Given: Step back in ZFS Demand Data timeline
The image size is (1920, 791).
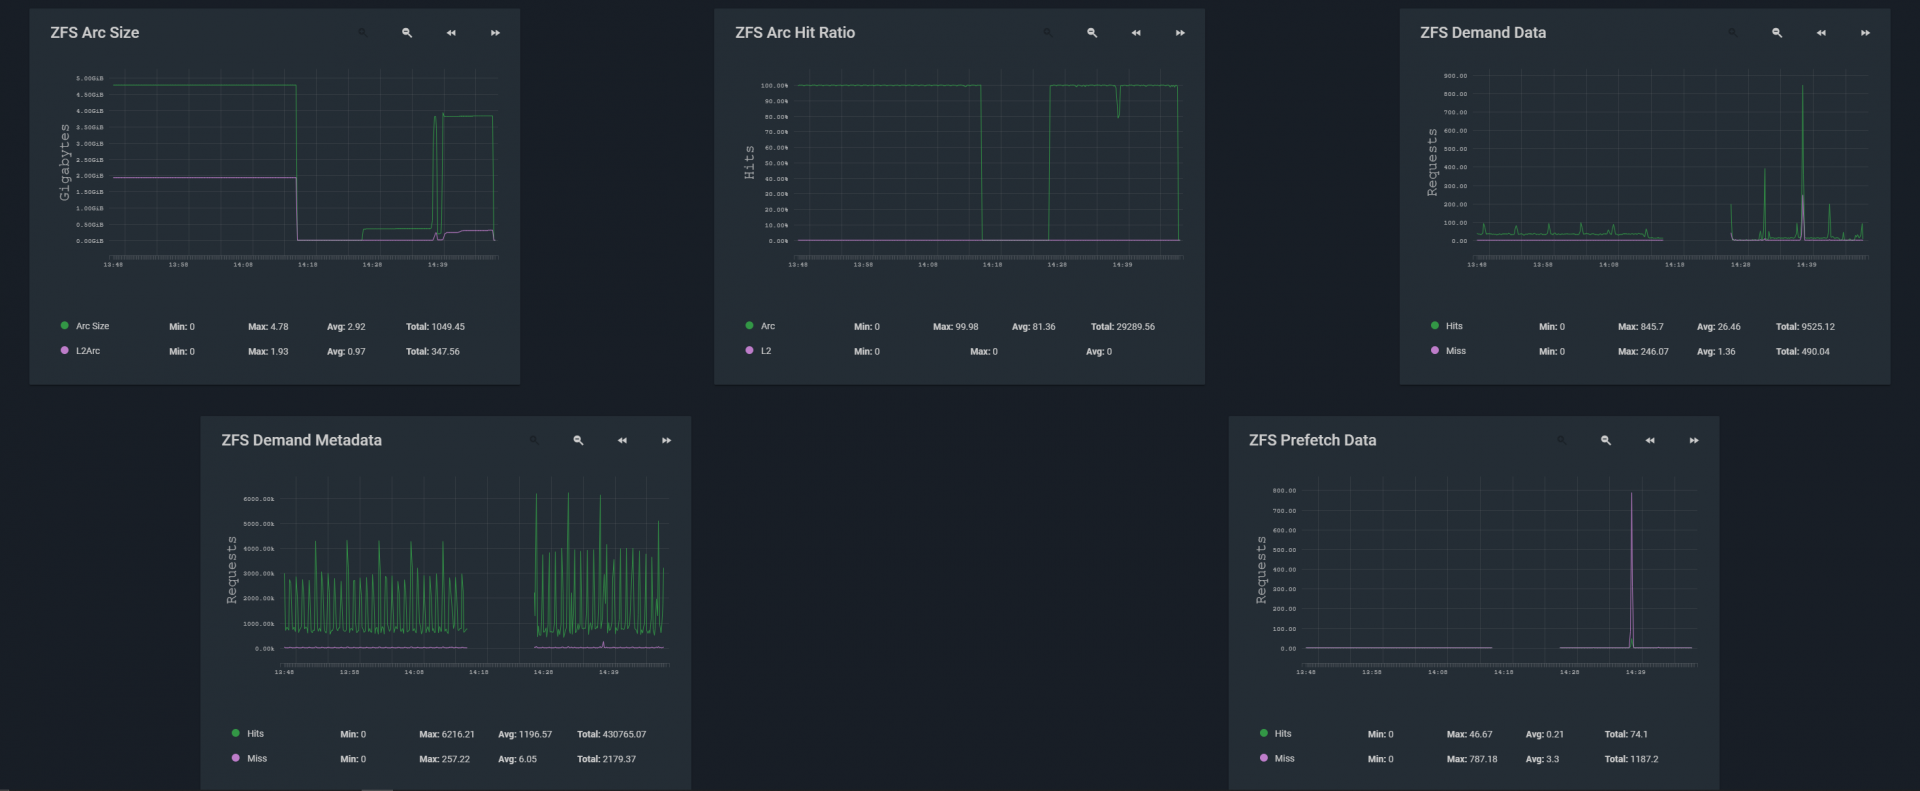Looking at the screenshot, I should point(1821,33).
